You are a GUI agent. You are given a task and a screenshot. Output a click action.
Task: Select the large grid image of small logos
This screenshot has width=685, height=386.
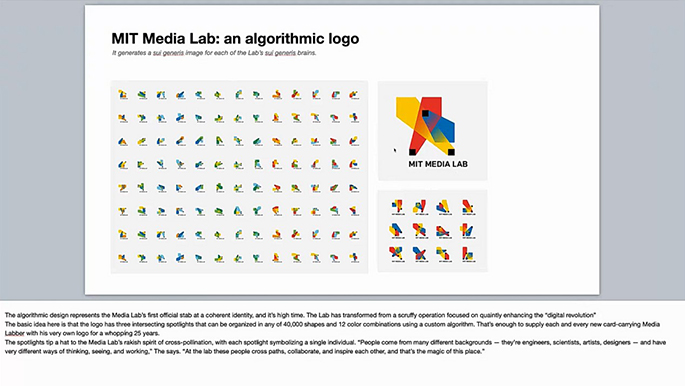(x=239, y=177)
